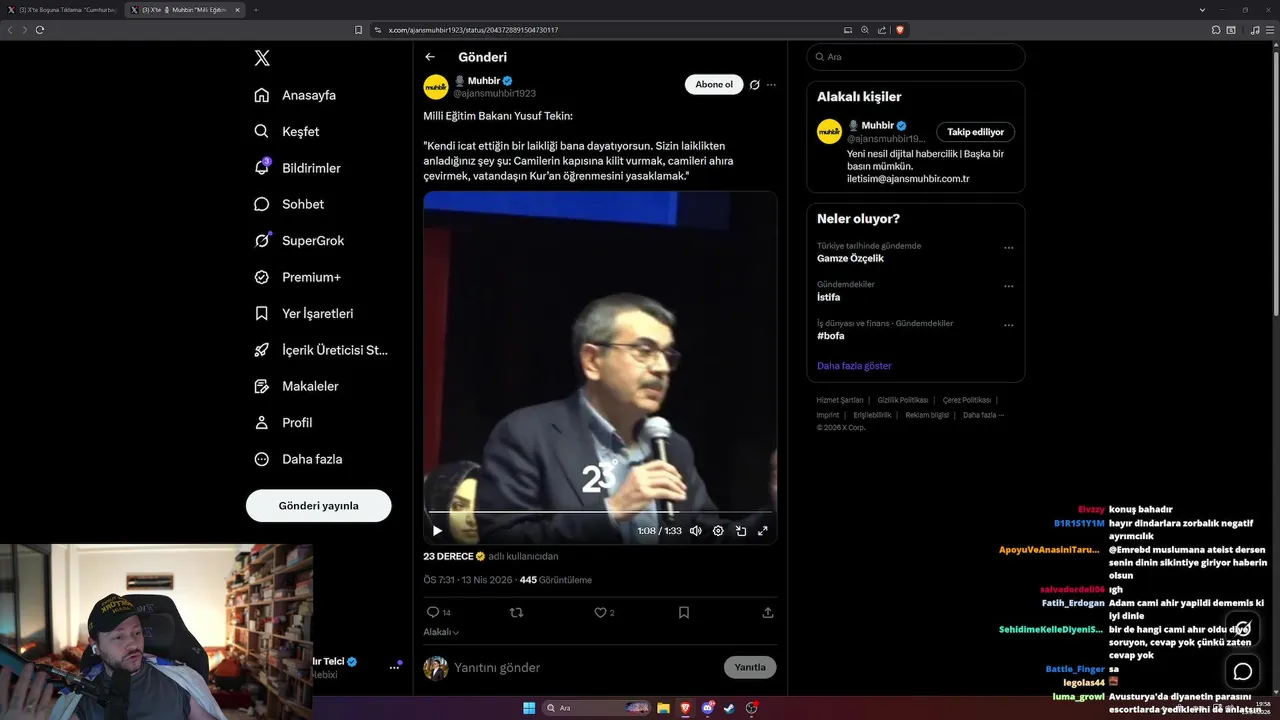Viewport: 1280px width, 720px height.
Task: Click Abone ol subscribe button
Action: 714,85
